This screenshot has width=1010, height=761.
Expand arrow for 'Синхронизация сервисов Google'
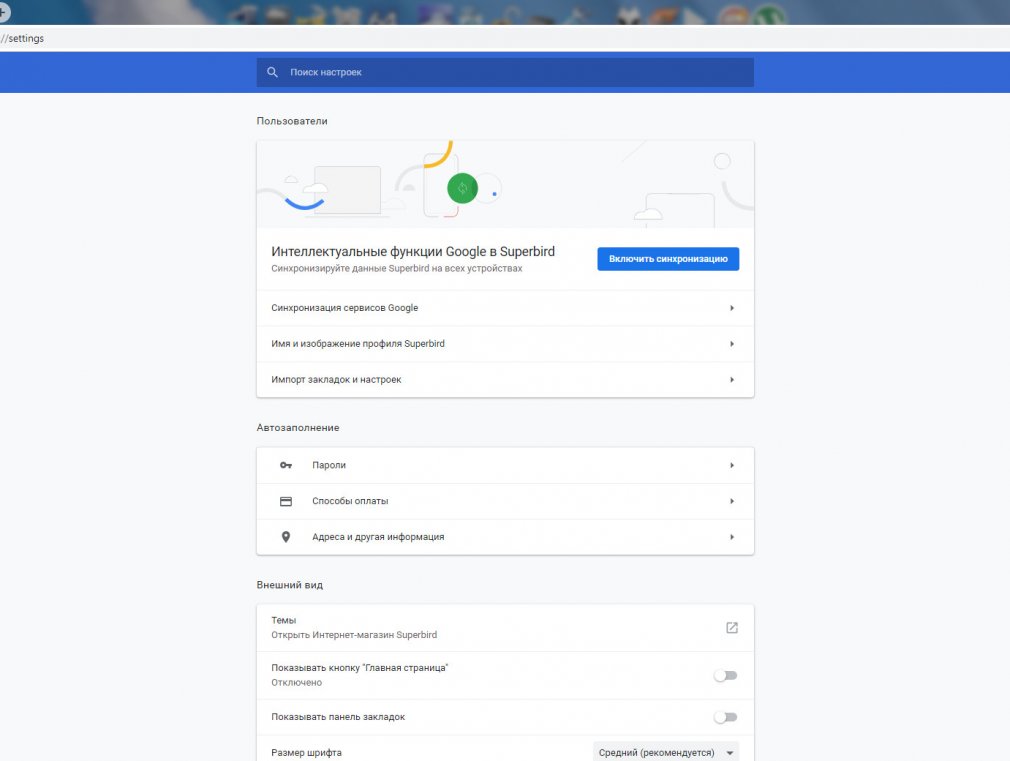732,308
